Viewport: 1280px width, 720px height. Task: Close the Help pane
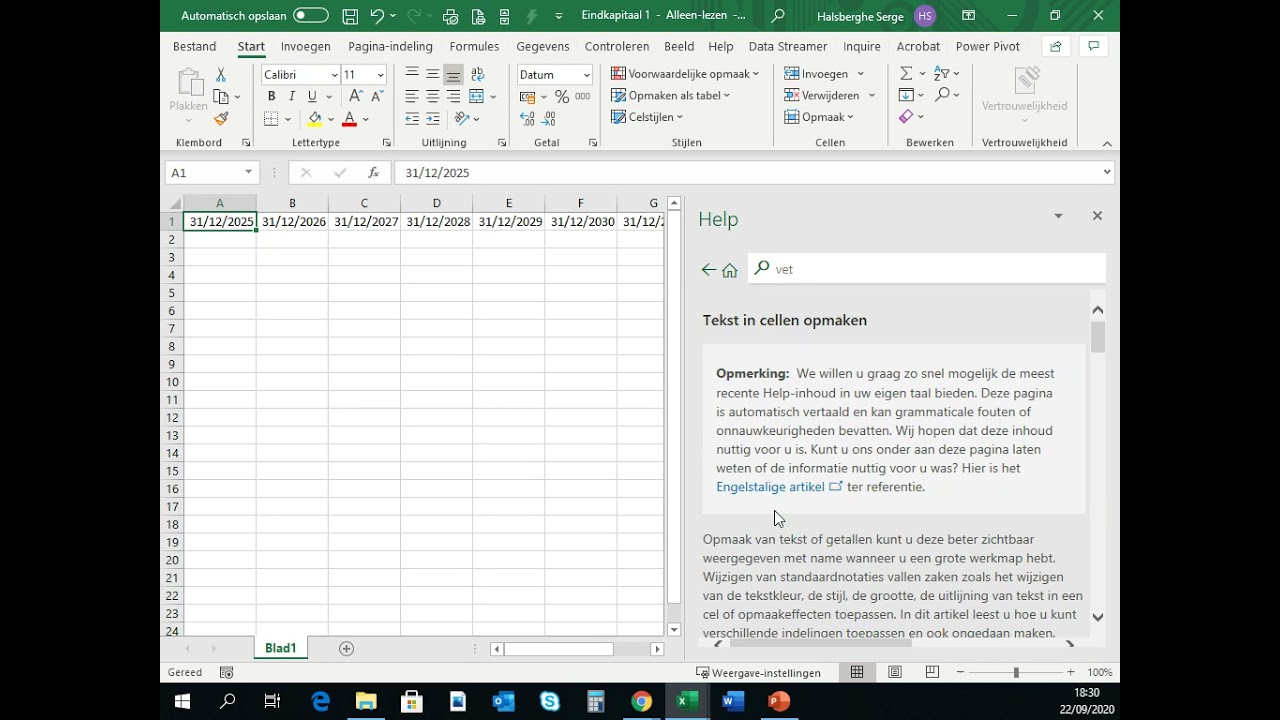click(x=1097, y=216)
